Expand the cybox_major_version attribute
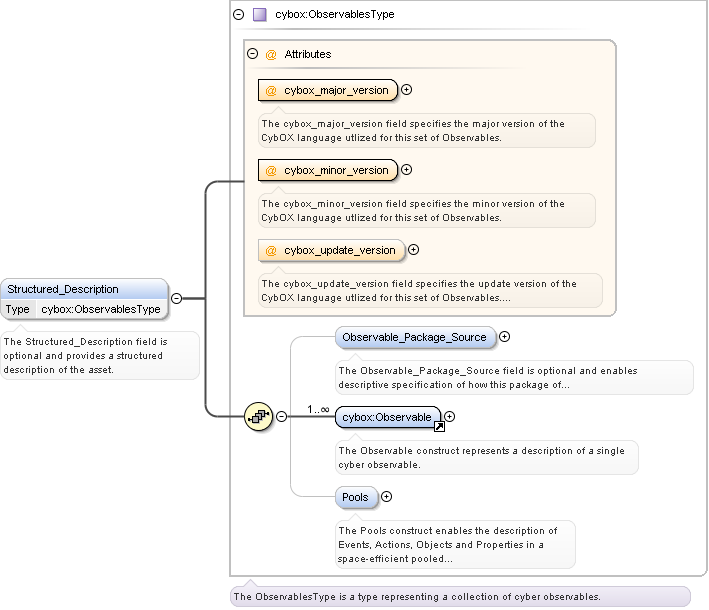709x610 pixels. (x=407, y=90)
